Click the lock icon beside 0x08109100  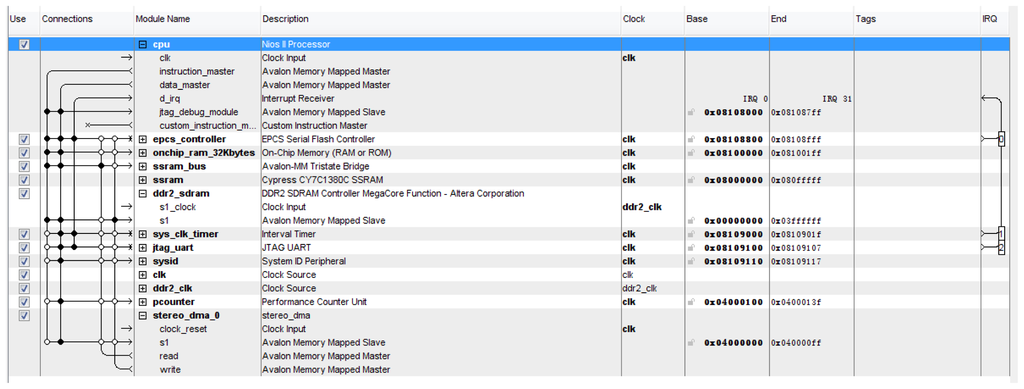(x=692, y=248)
